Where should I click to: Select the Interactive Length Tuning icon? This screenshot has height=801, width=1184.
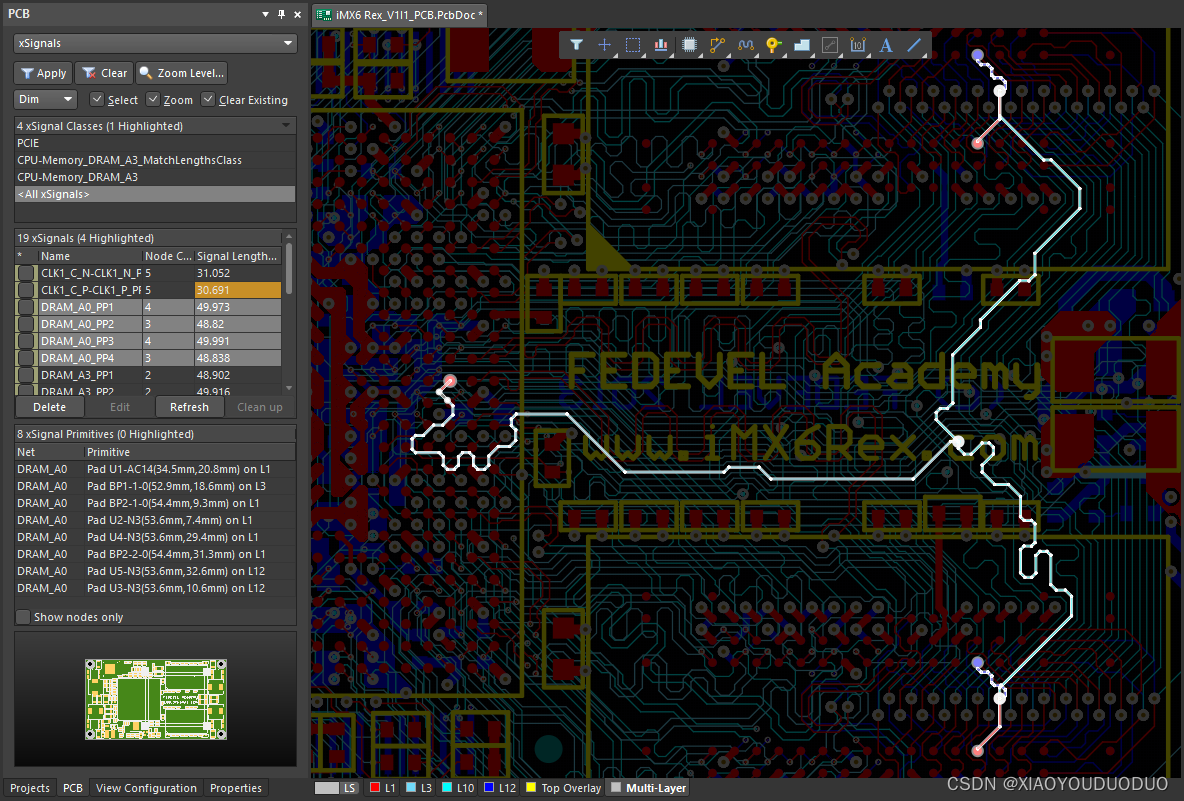click(745, 45)
